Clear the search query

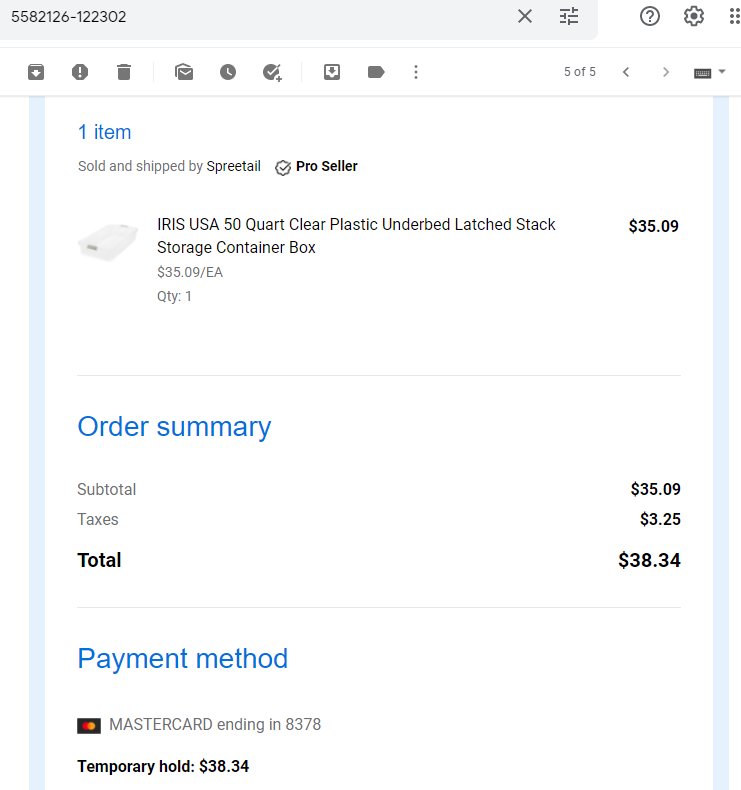(x=525, y=16)
